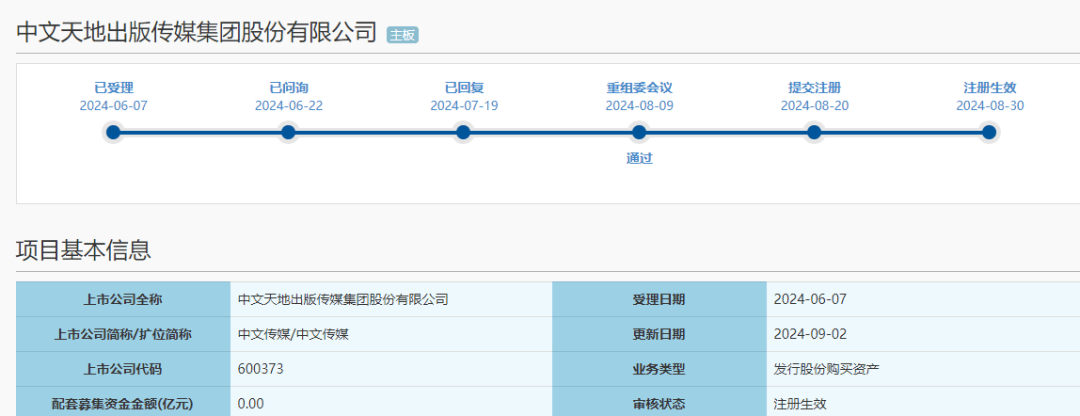Click the 项目基本信息 section heading
Viewport: 1080px width, 416px height.
(x=83, y=250)
